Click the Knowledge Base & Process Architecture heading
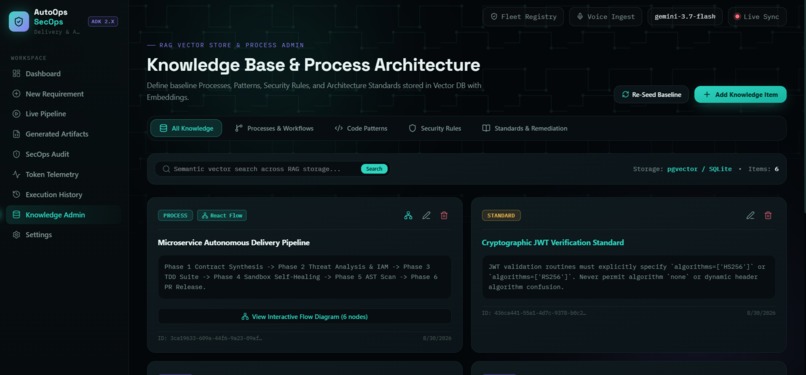Screen dimensions: 806x375 click(313, 65)
